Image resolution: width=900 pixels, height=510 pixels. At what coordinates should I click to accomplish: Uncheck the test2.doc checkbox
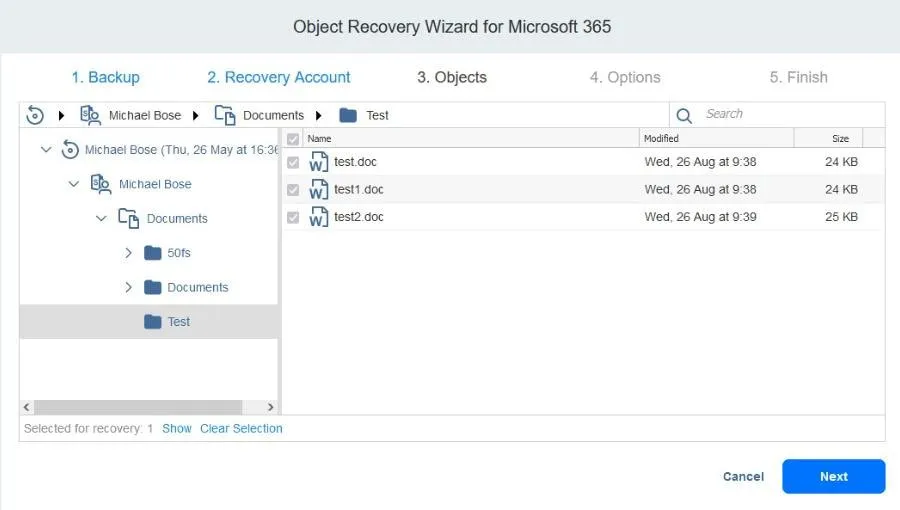(293, 217)
